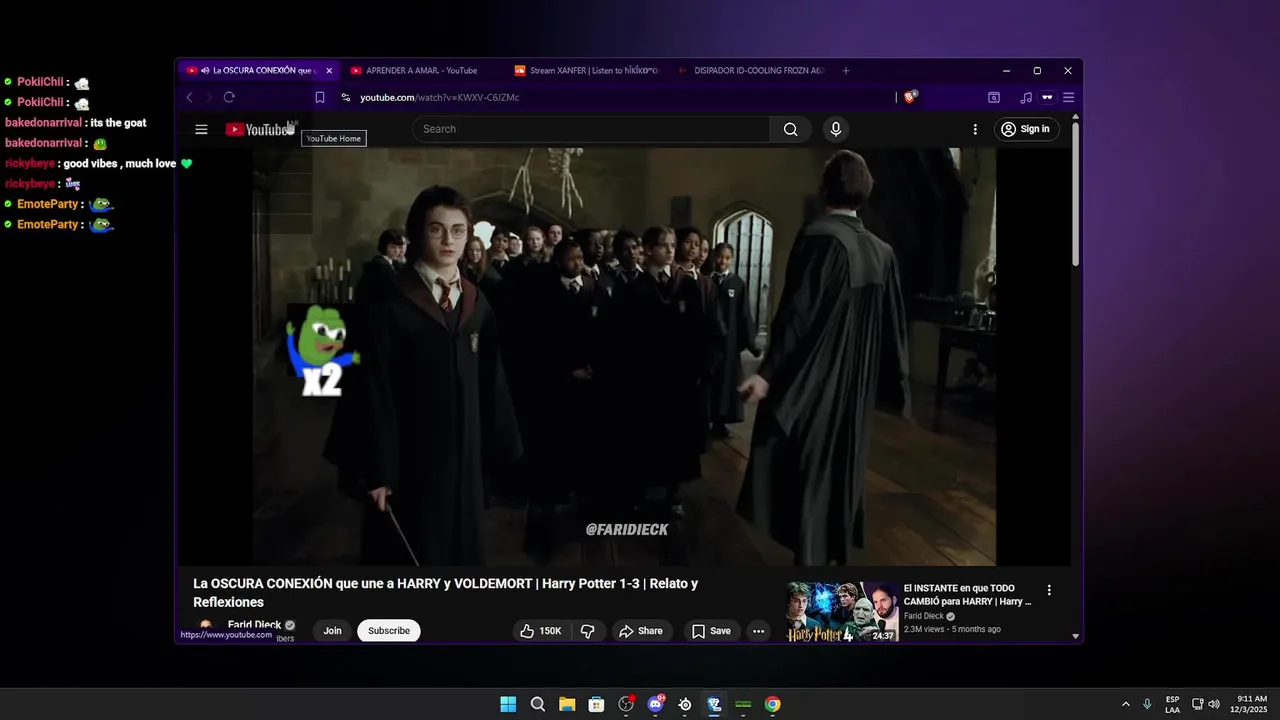
Task: Open the Windows Start menu
Action: click(508, 704)
